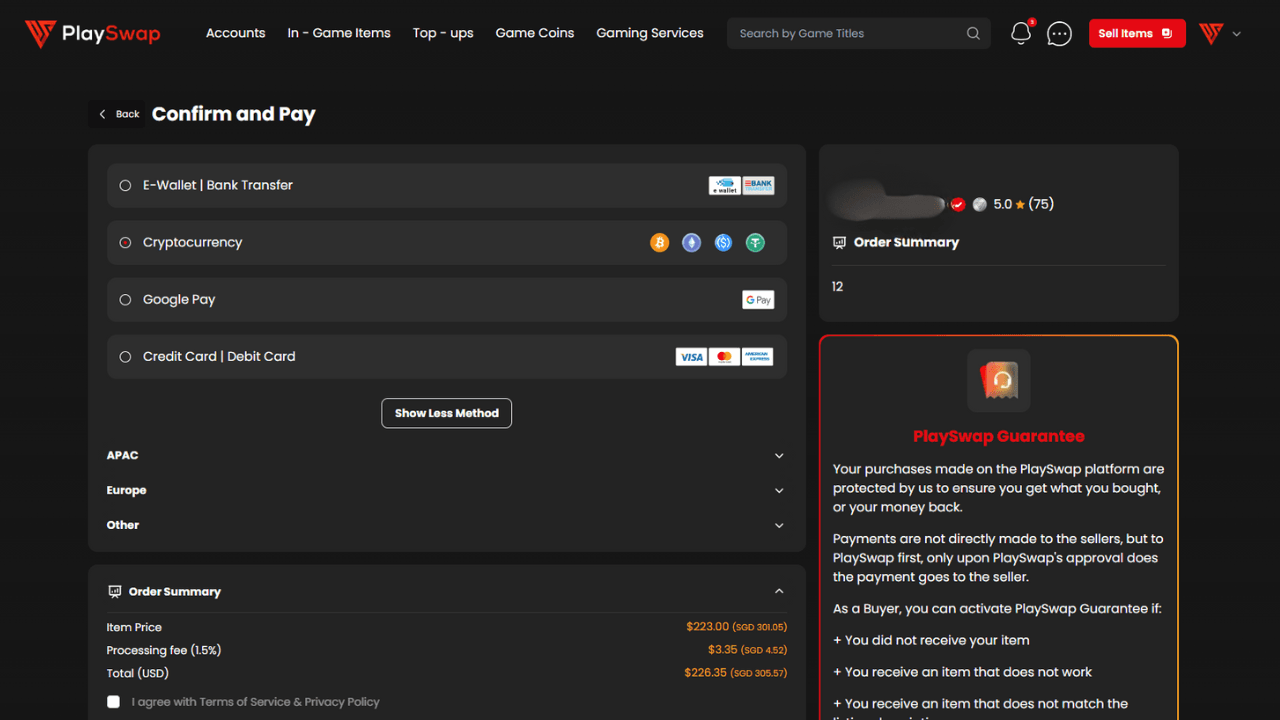This screenshot has width=1280, height=720.
Task: Click the order quantity 12 text
Action: [x=838, y=287]
